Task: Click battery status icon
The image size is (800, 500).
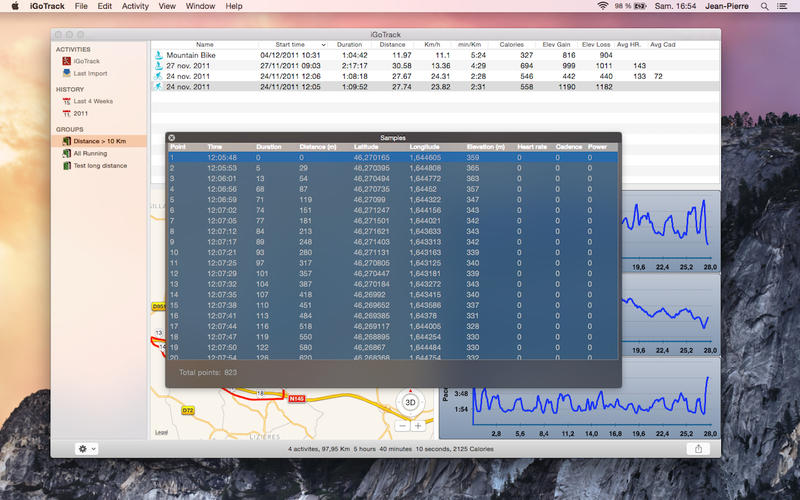Action: coord(640,6)
